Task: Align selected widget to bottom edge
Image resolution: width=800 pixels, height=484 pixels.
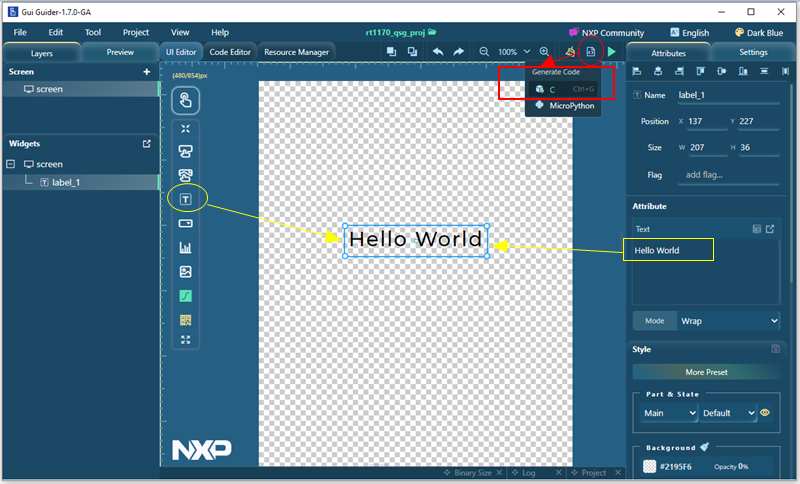Action: click(743, 71)
